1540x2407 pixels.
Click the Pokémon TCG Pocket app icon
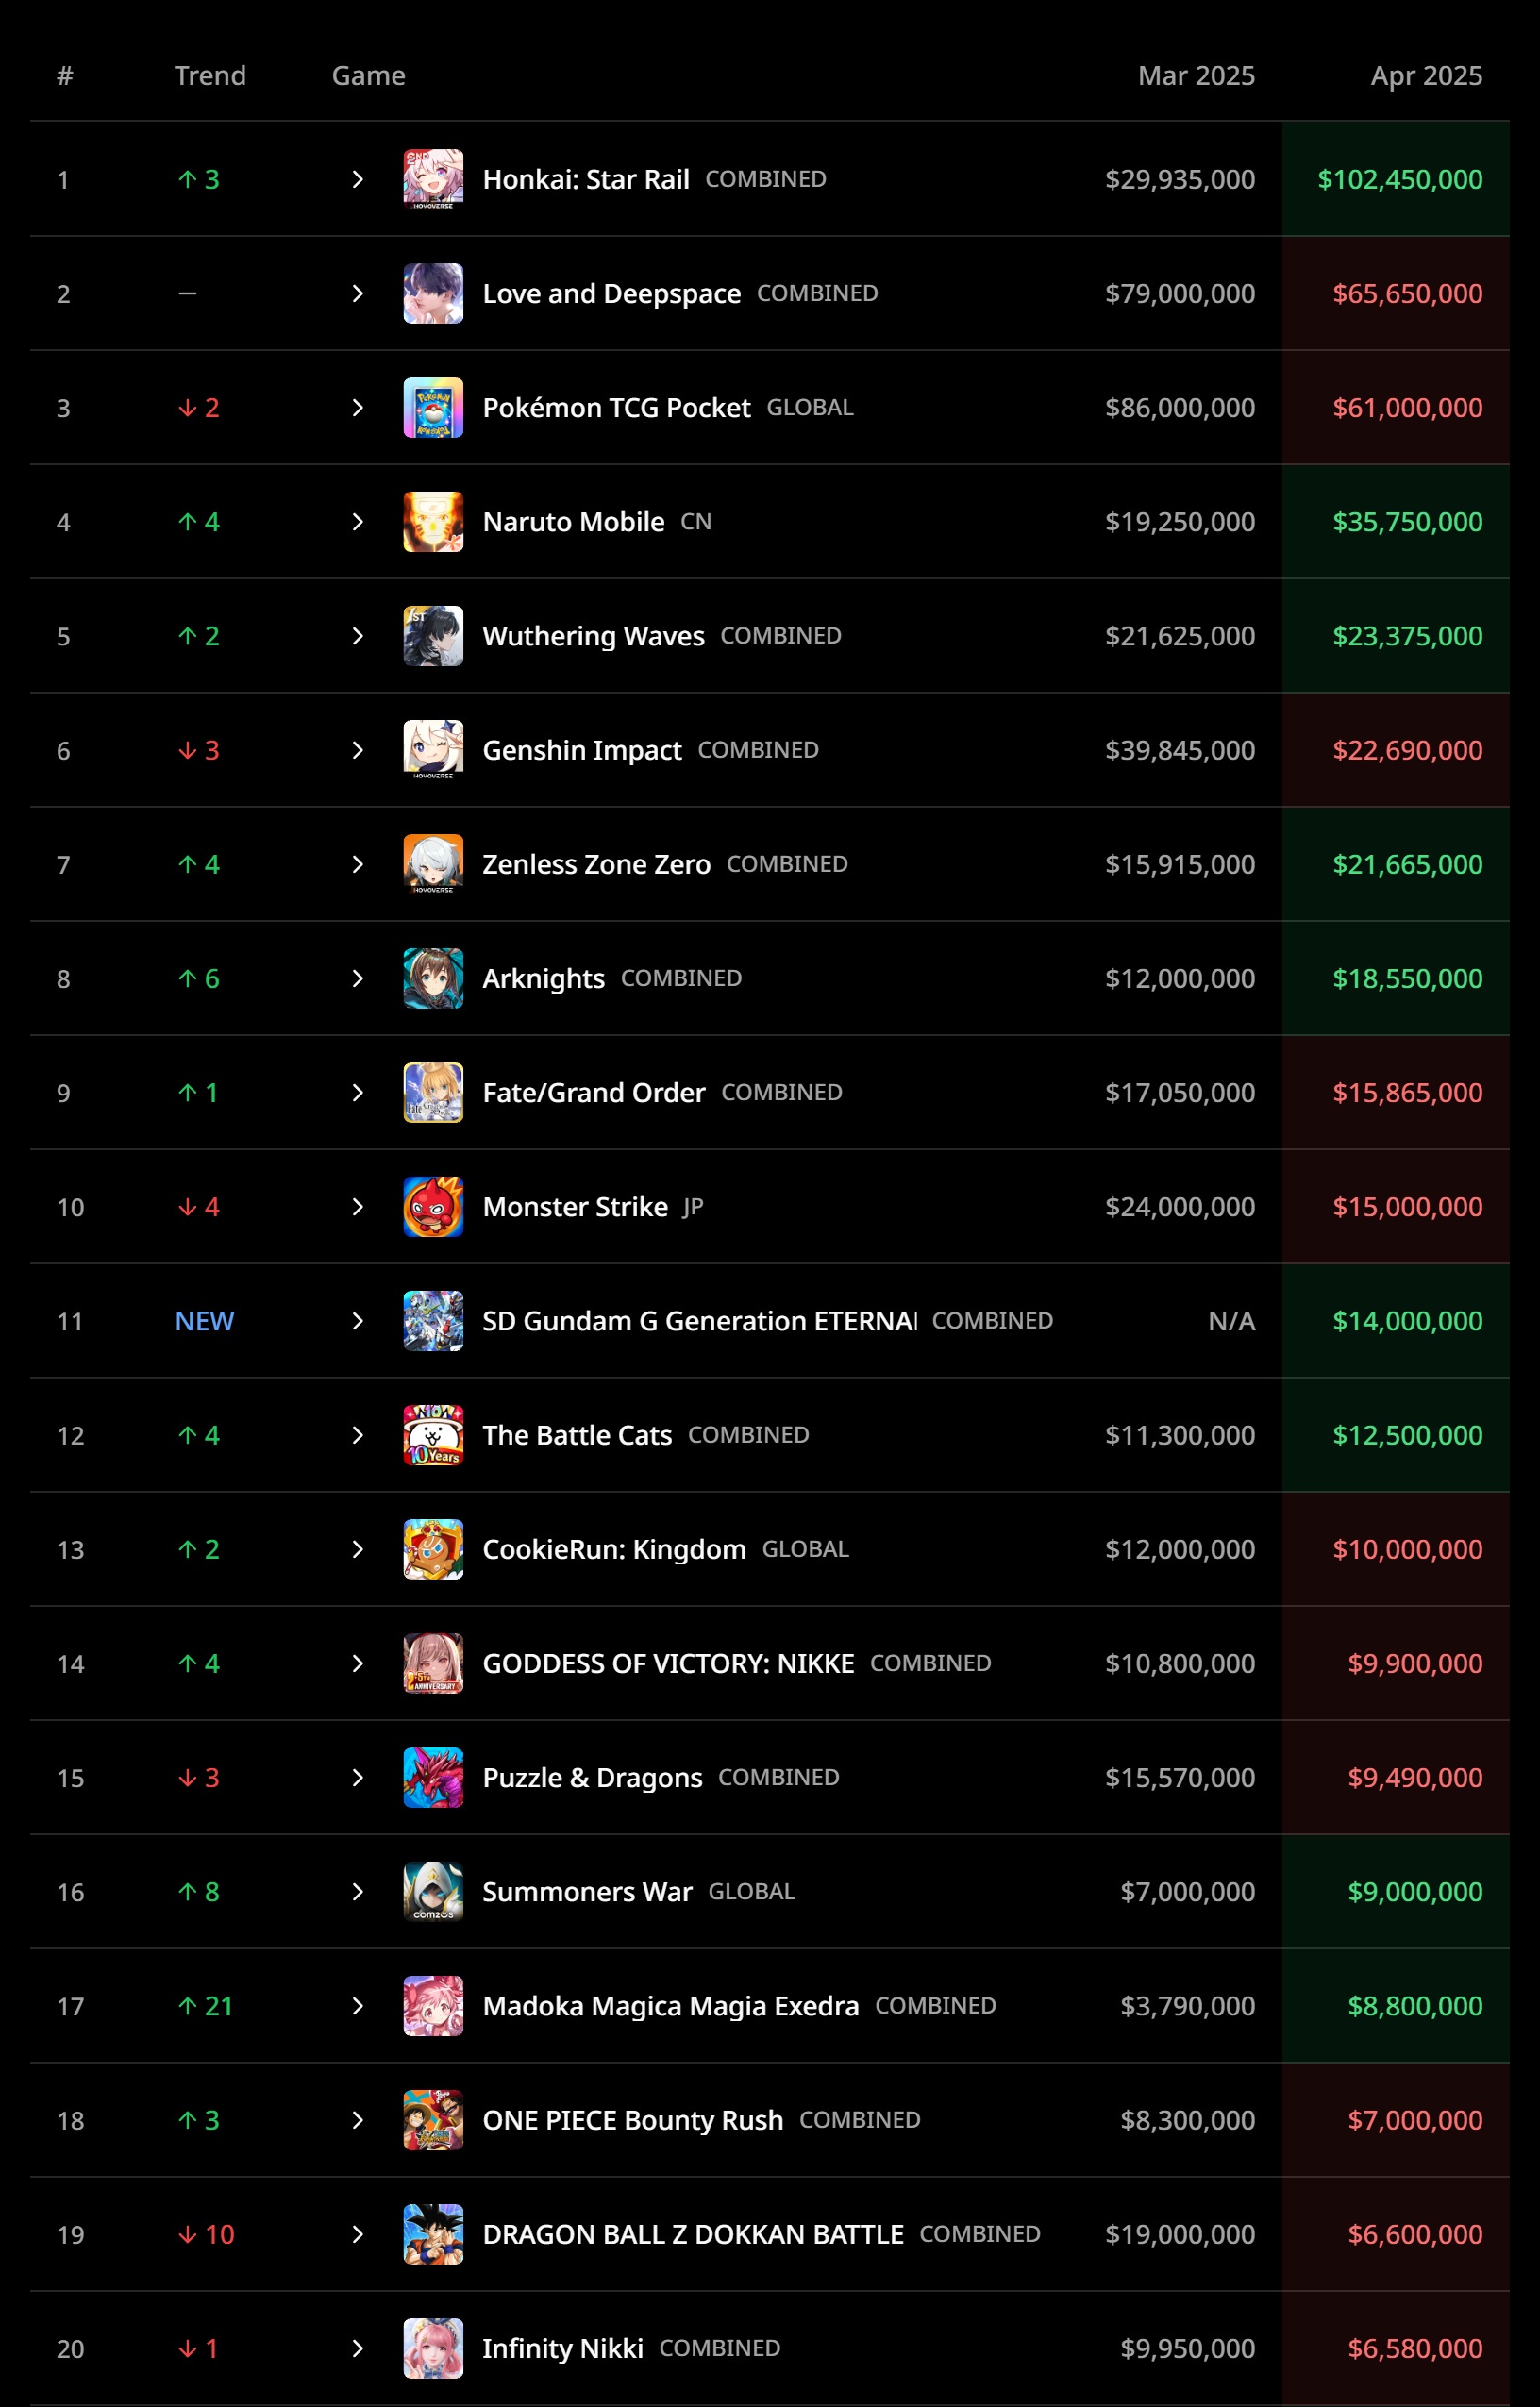tap(433, 407)
